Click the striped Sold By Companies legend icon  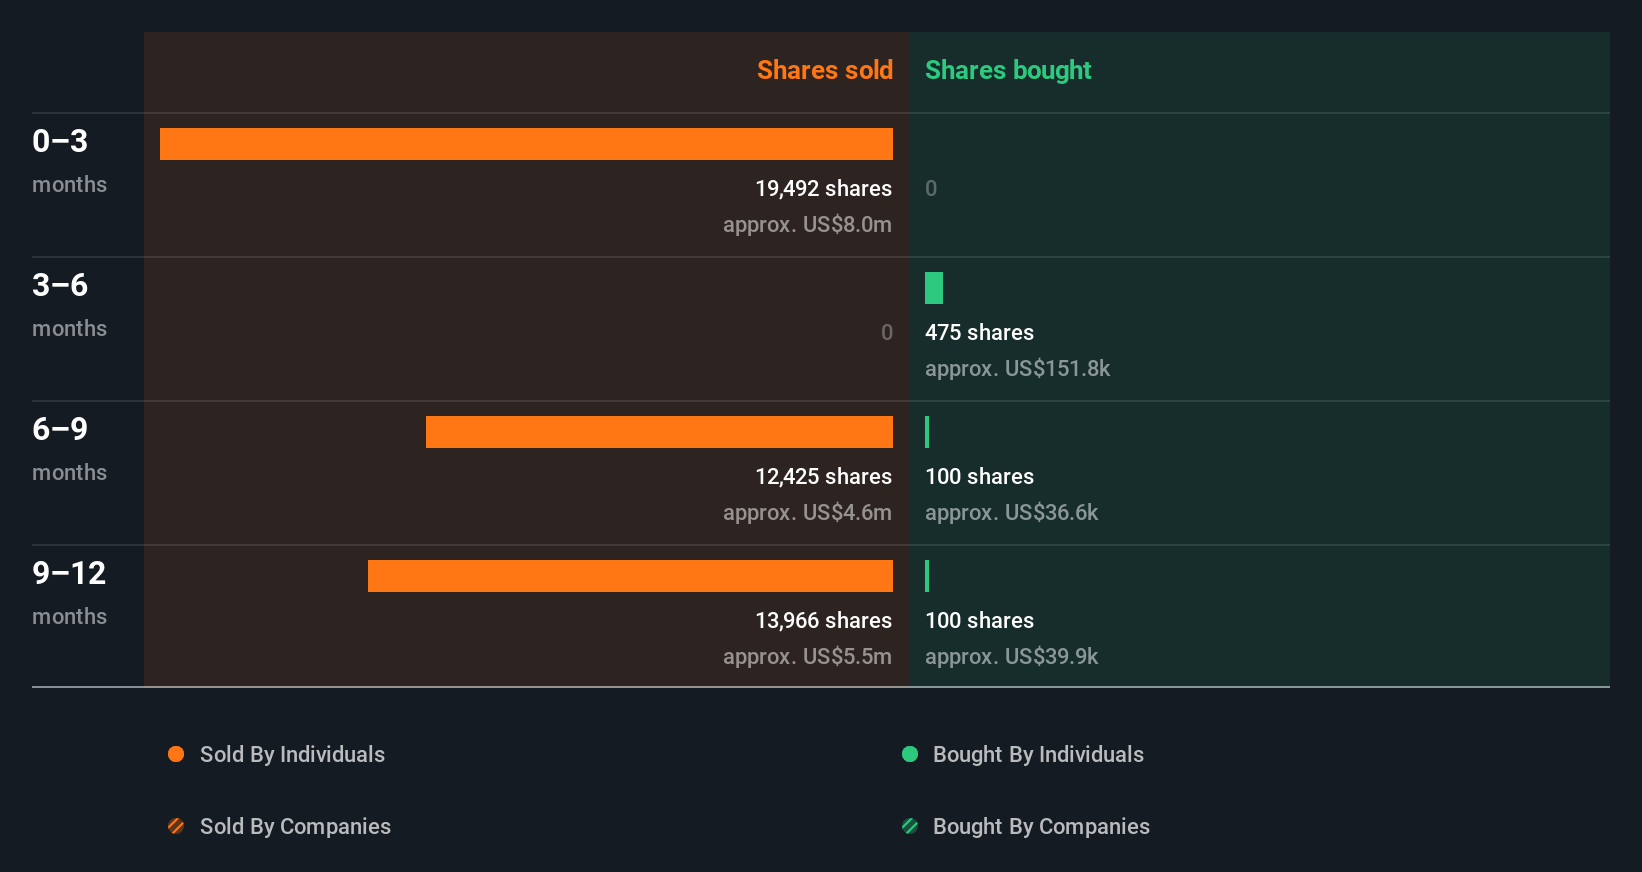pos(176,826)
